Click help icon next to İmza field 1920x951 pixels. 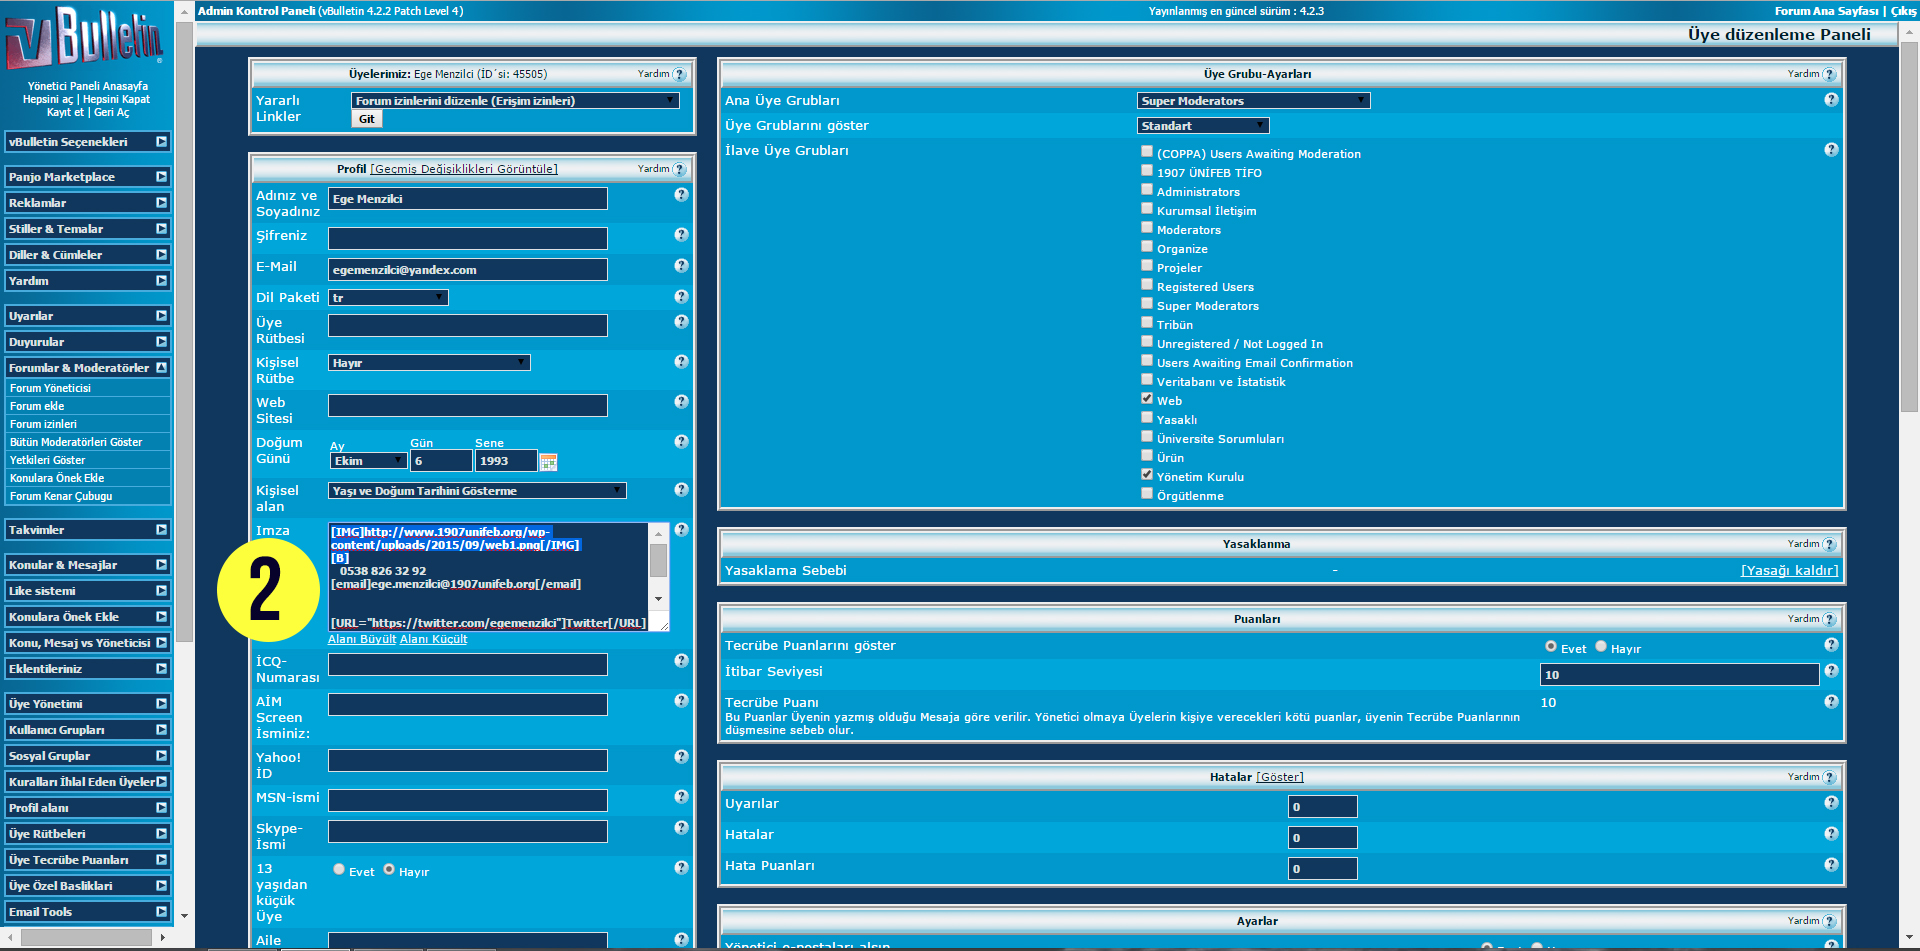(681, 530)
